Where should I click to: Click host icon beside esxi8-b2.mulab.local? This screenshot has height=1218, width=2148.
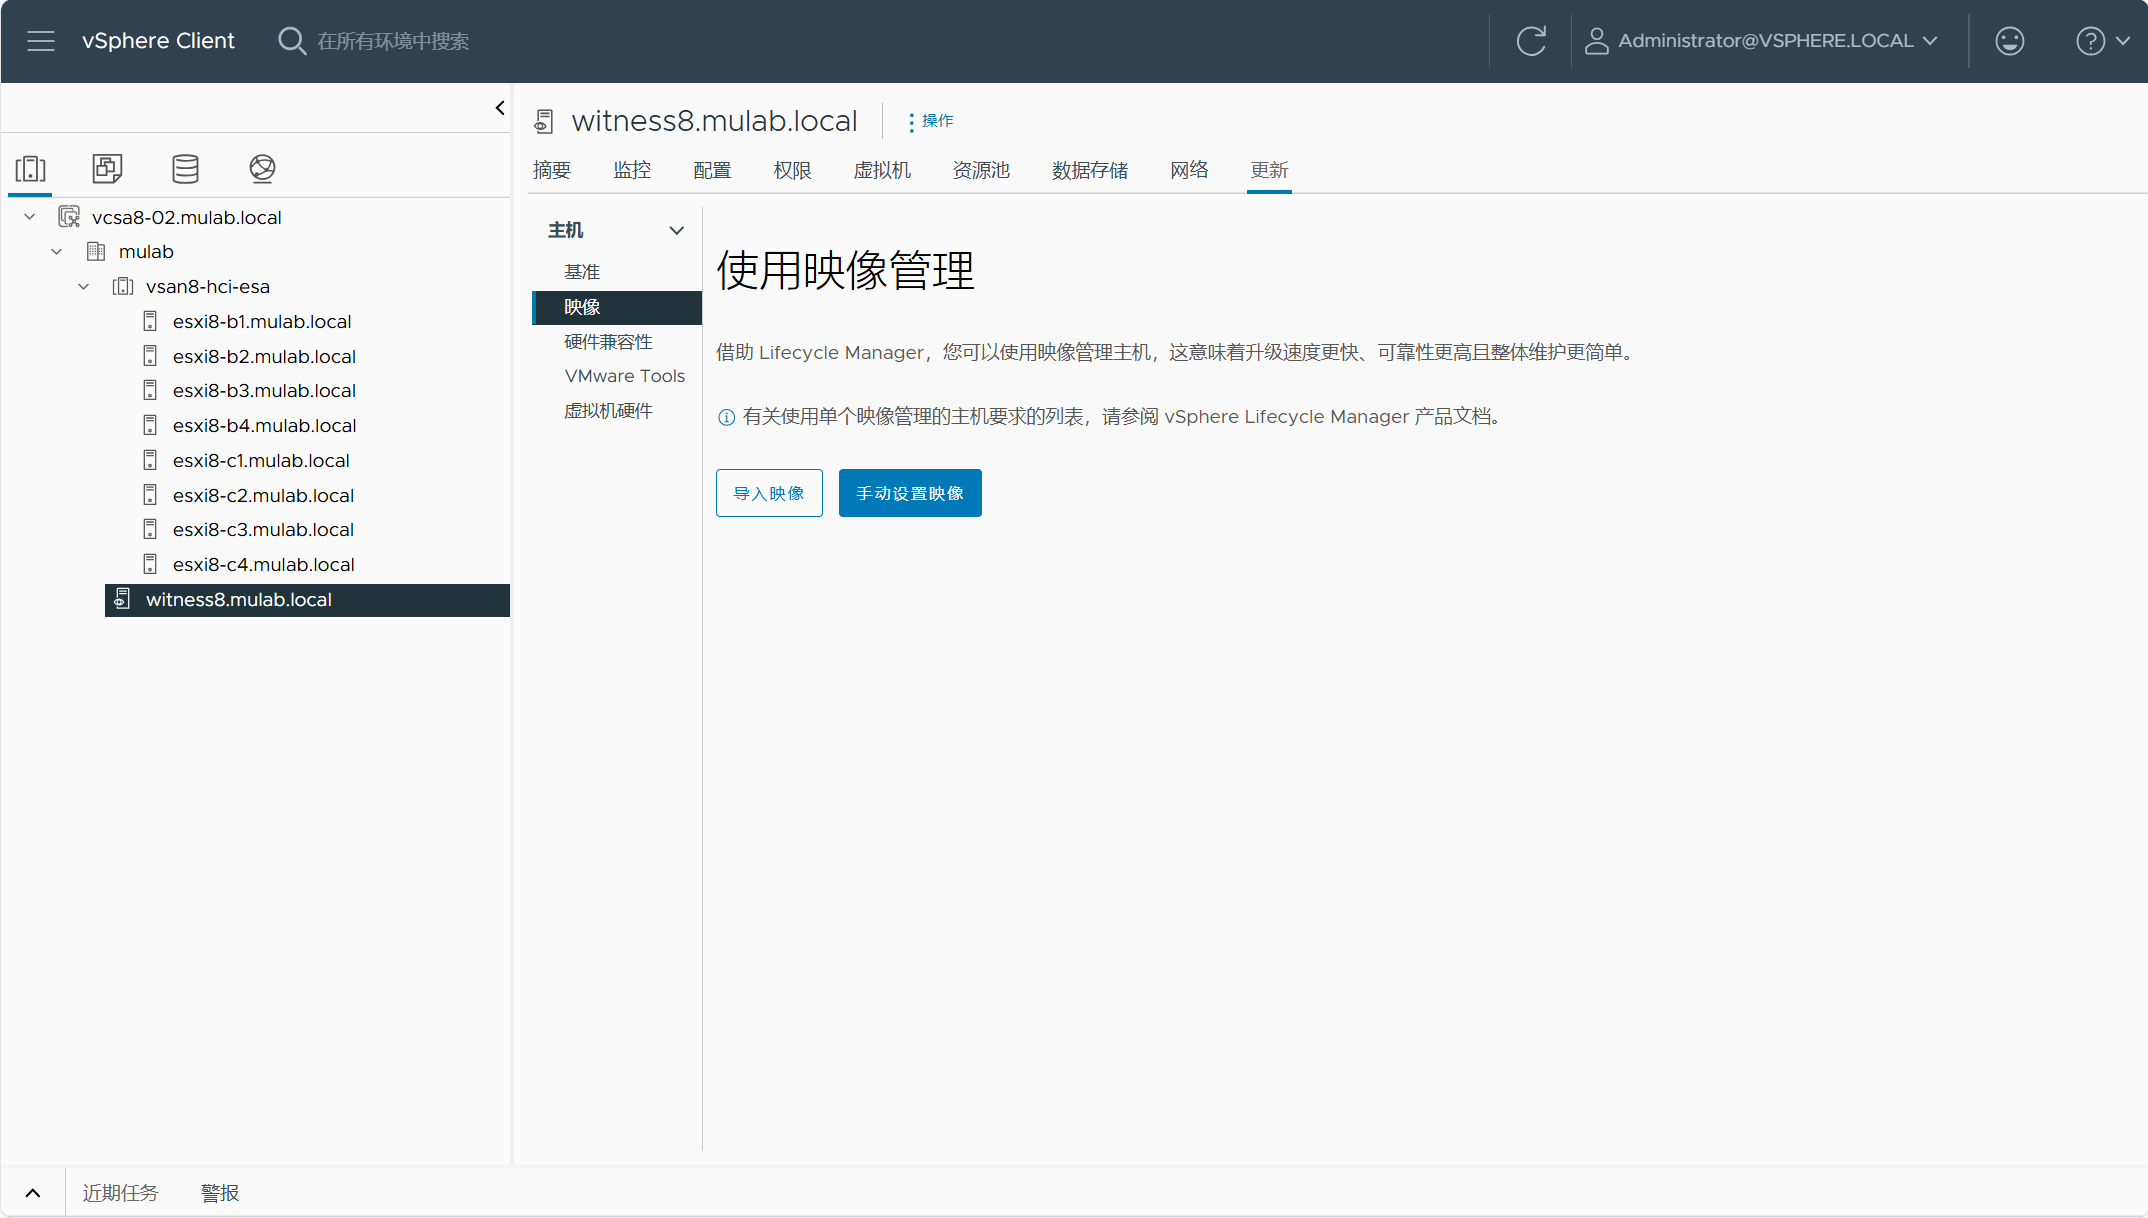pyautogui.click(x=150, y=356)
